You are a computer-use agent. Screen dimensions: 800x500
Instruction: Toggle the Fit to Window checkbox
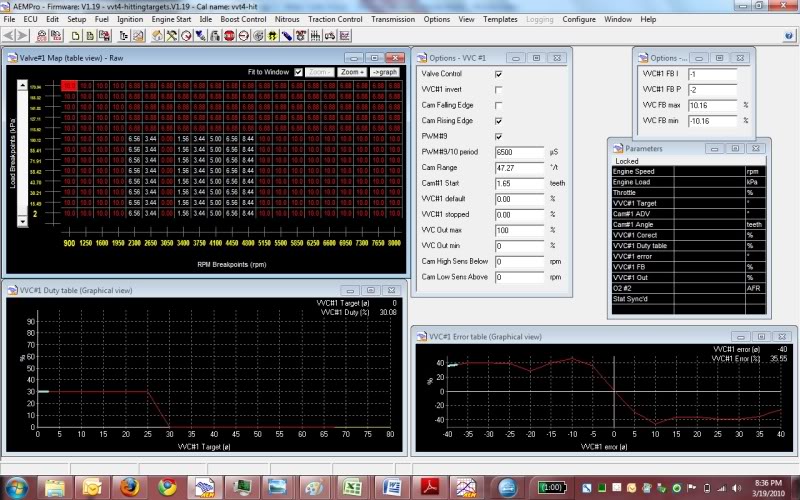pyautogui.click(x=298, y=72)
